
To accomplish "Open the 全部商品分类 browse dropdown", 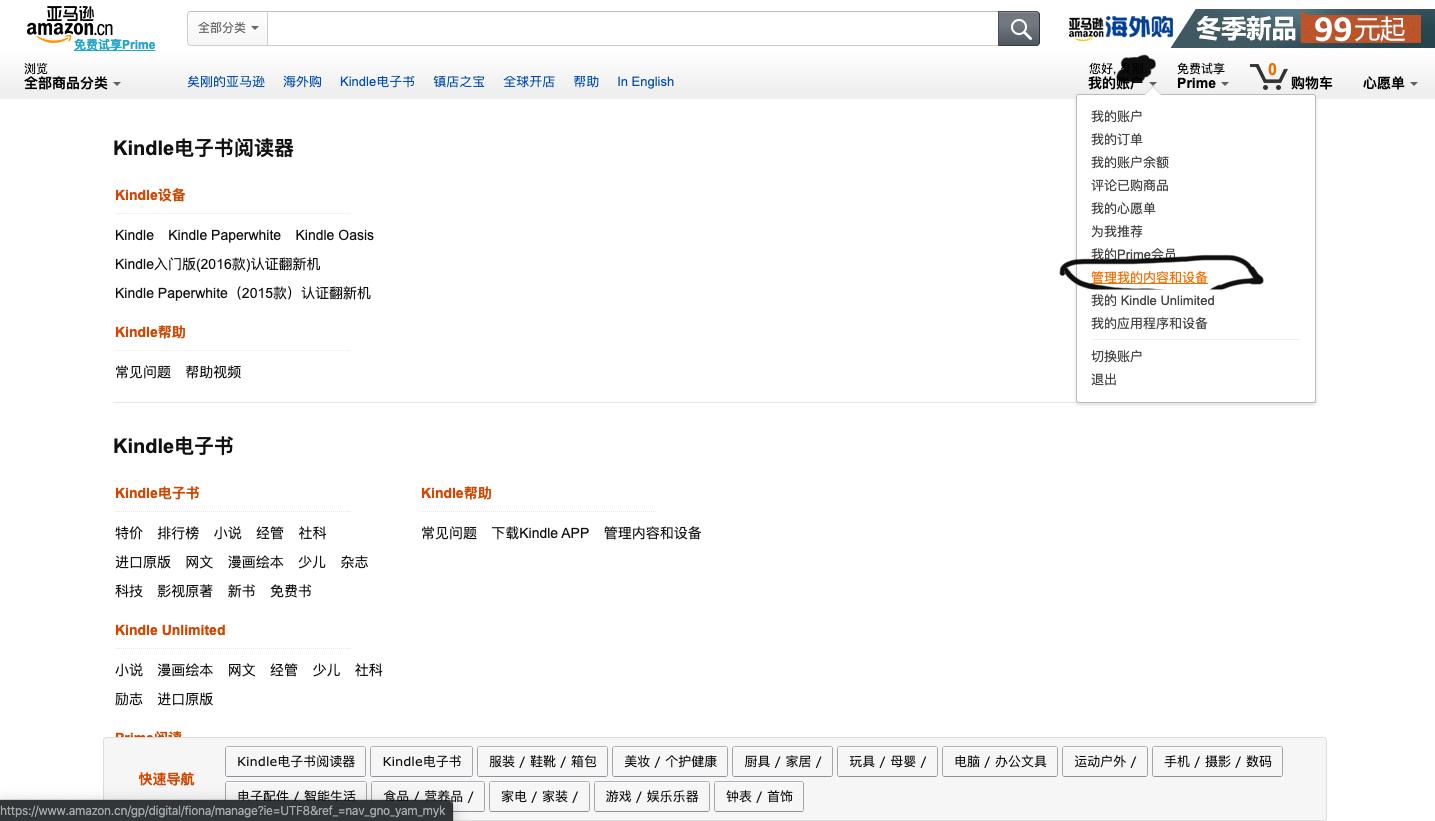I will tap(70, 83).
